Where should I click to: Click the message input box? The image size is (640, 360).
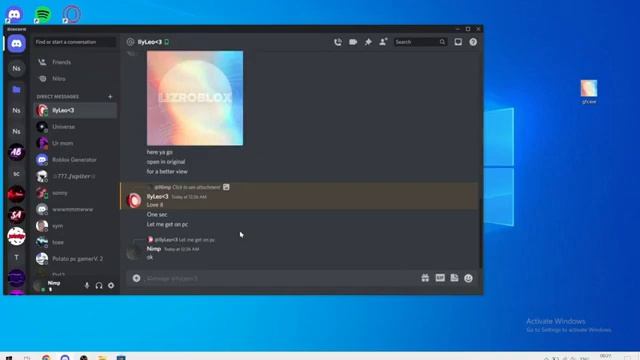pyautogui.click(x=282, y=278)
